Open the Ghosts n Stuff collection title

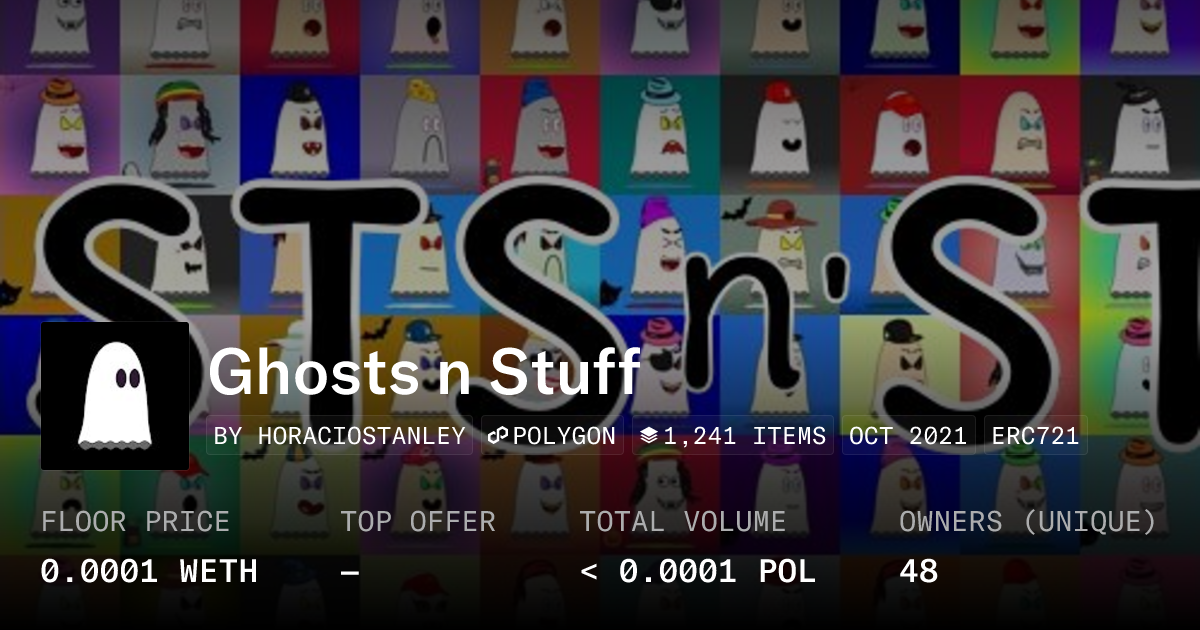pos(424,372)
